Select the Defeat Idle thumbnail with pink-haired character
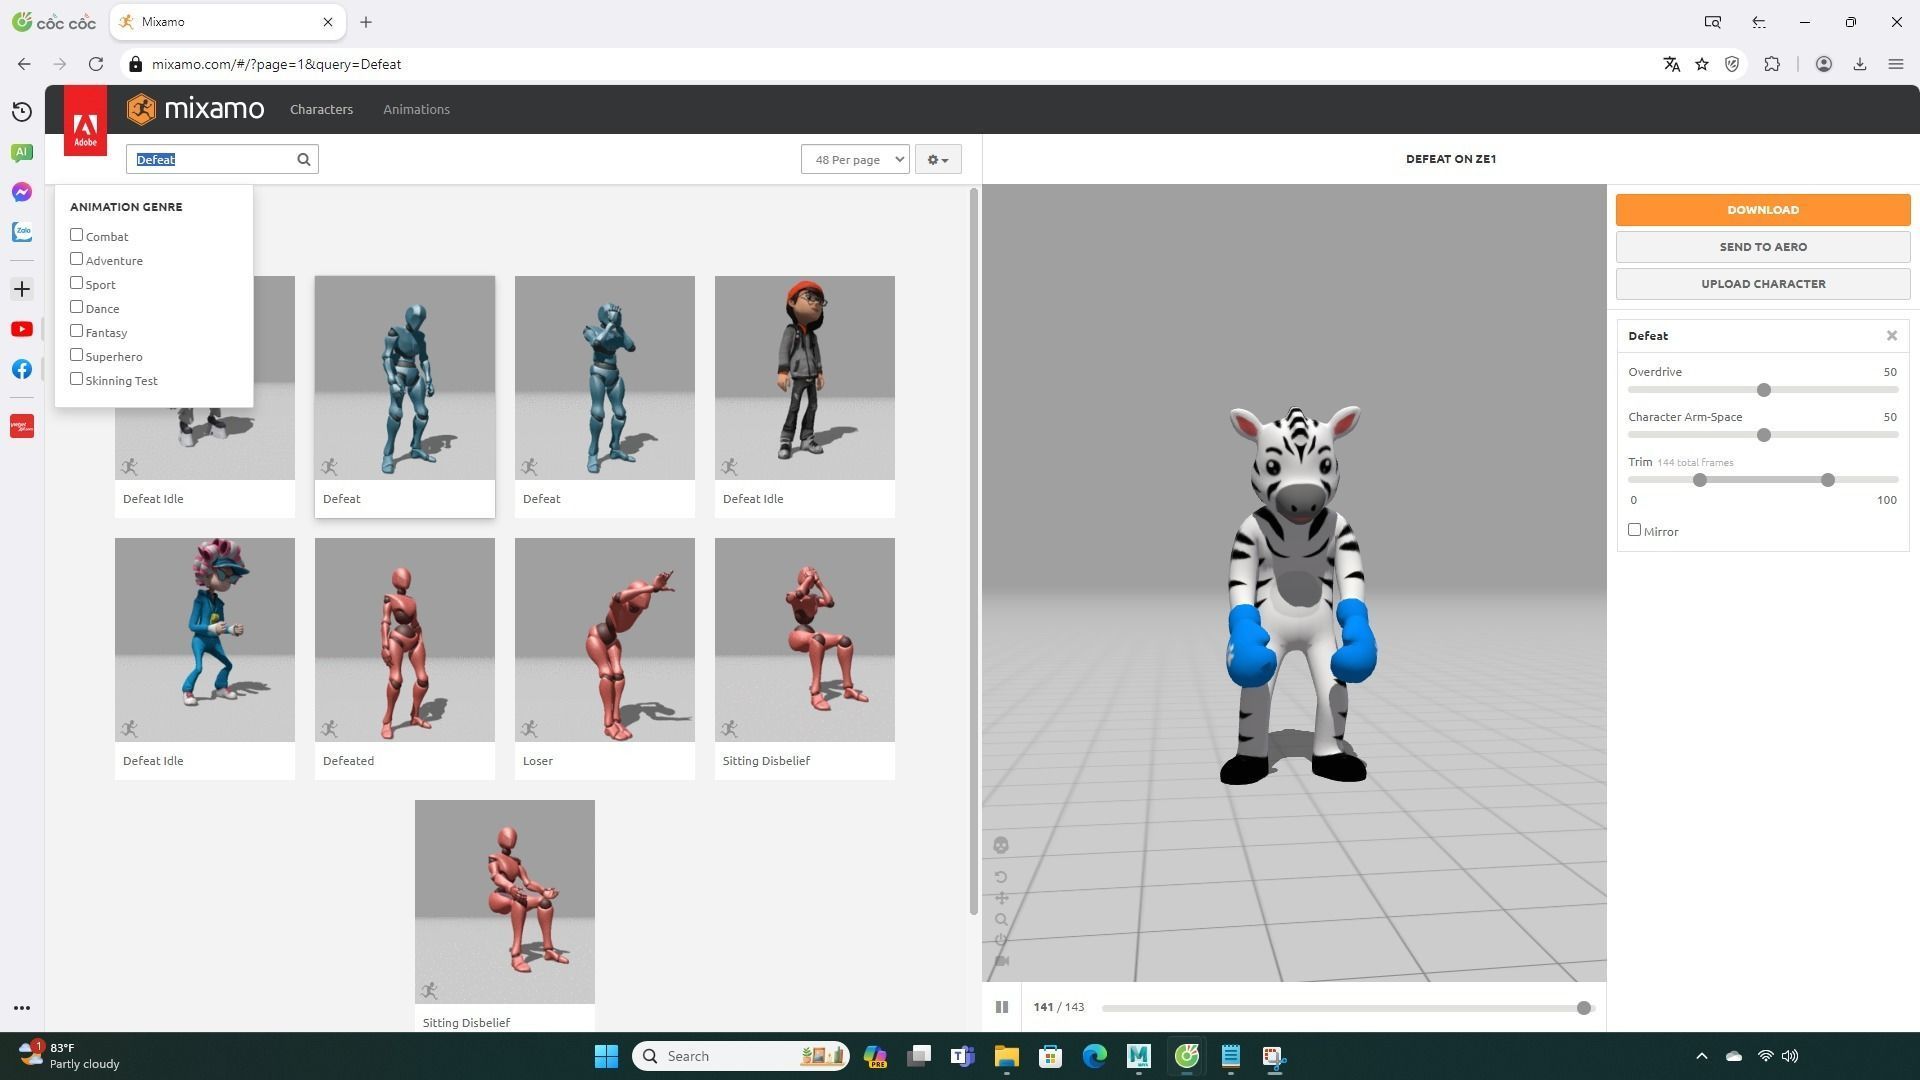 (205, 640)
